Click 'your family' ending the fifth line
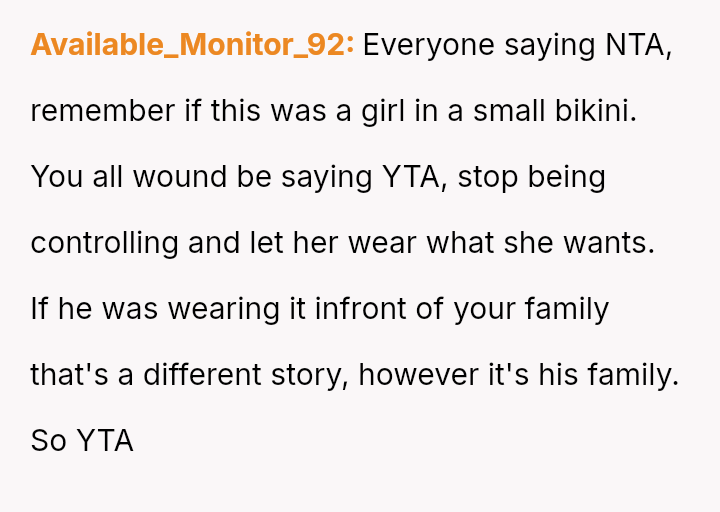Viewport: 720px width, 512px height. (x=531, y=309)
